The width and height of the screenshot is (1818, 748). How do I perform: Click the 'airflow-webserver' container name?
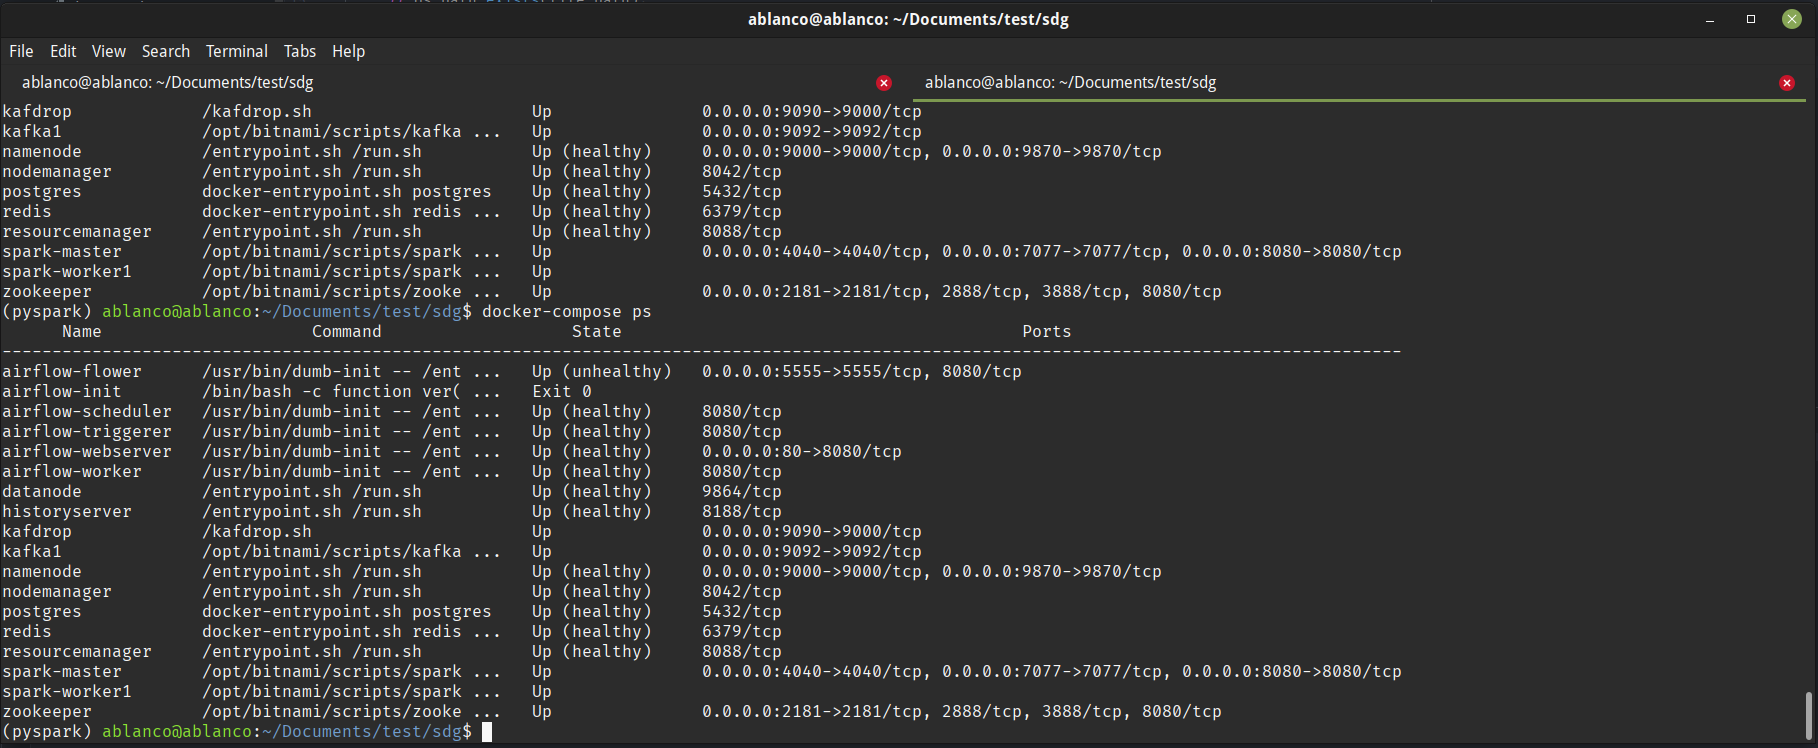pos(87,451)
